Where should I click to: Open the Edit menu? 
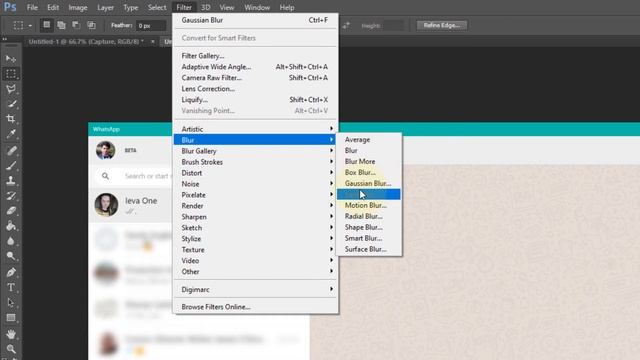coord(53,7)
